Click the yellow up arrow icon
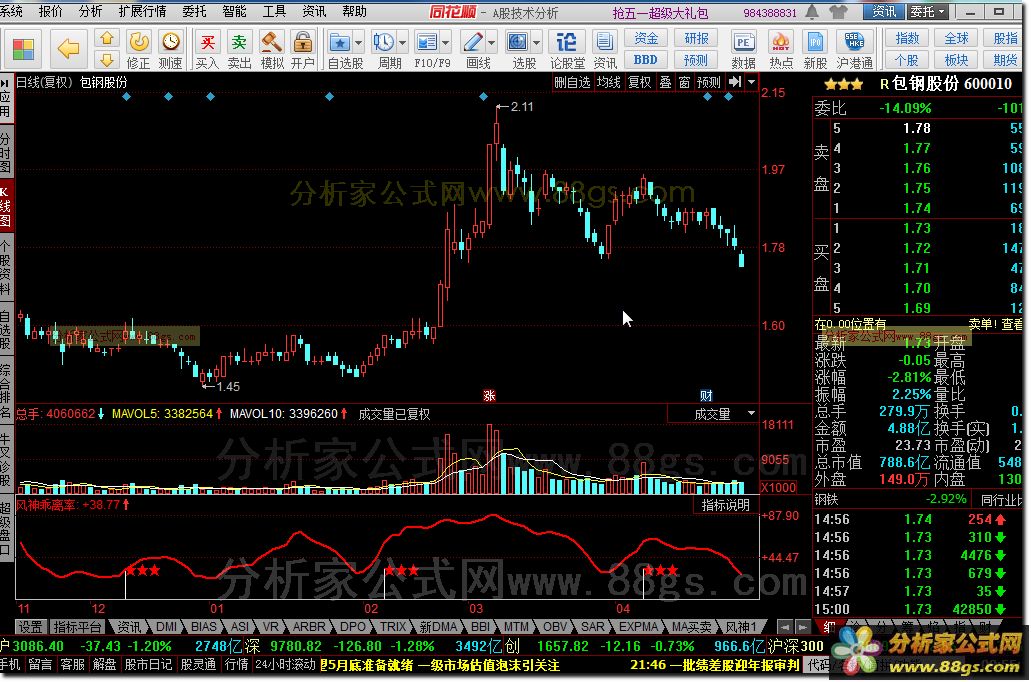This screenshot has width=1031, height=682. [x=107, y=39]
